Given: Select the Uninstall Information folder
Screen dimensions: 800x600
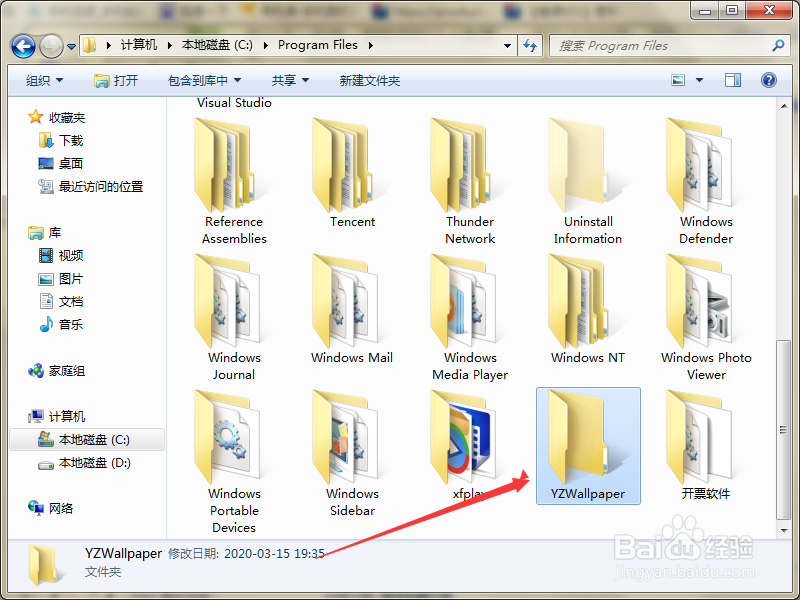Looking at the screenshot, I should (x=588, y=181).
